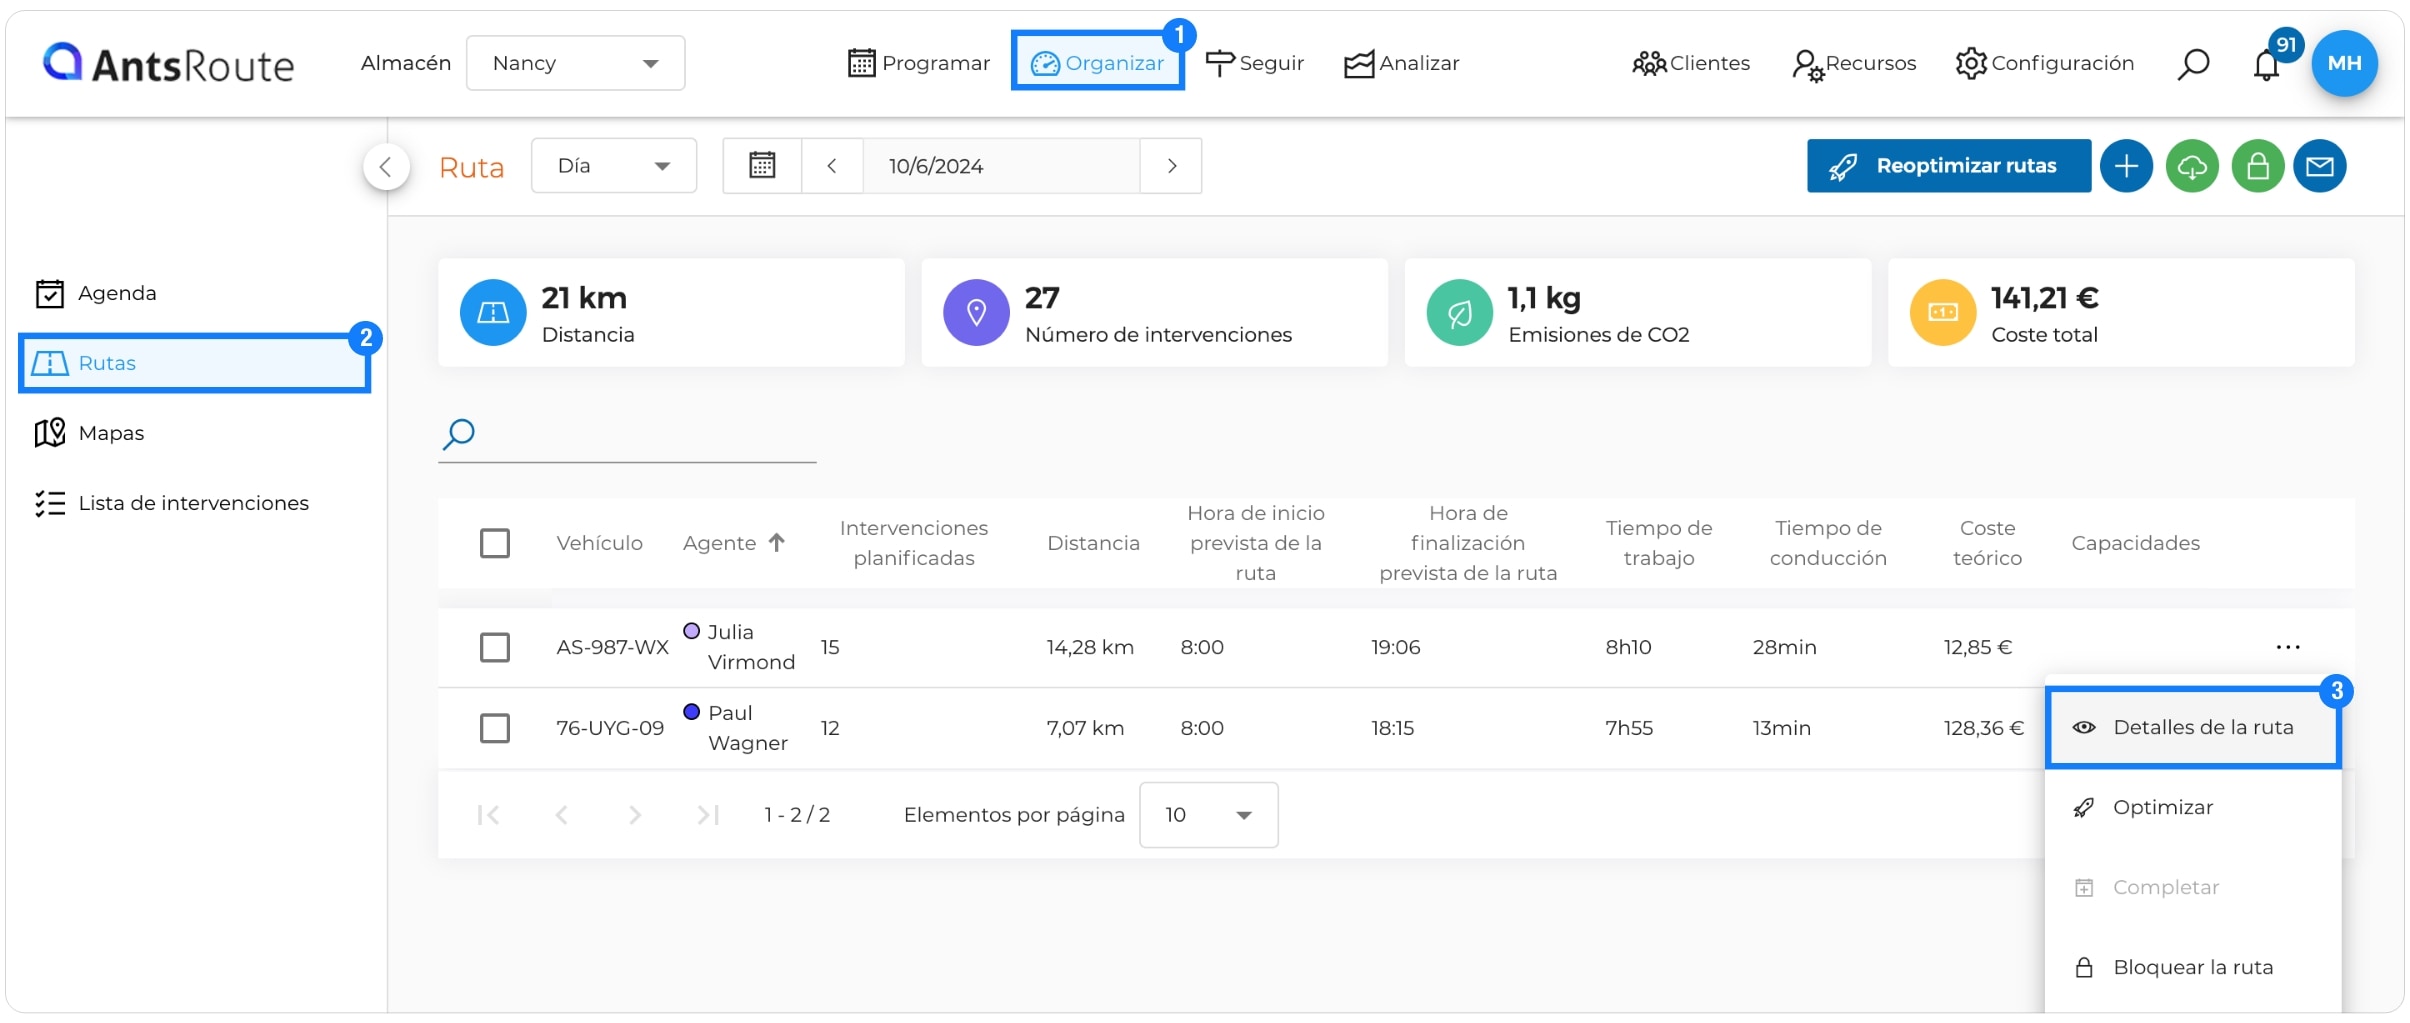Click Paul Wagner's blue color dot
This screenshot has height=1023, width=2410.
pyautogui.click(x=691, y=712)
